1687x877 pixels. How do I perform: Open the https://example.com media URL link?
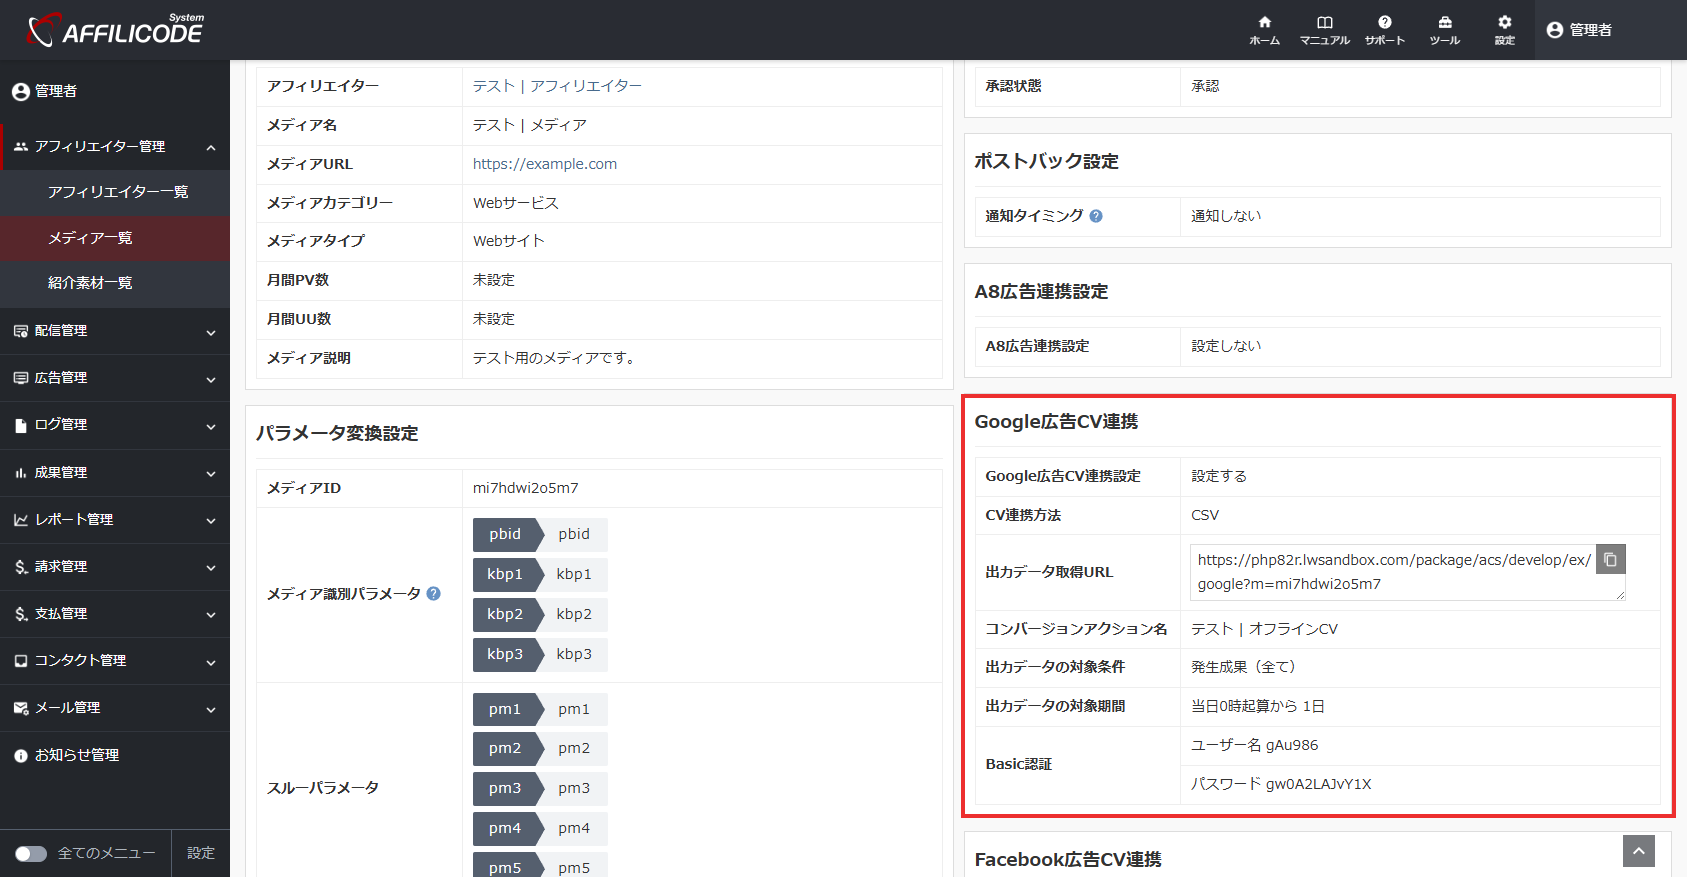point(544,164)
